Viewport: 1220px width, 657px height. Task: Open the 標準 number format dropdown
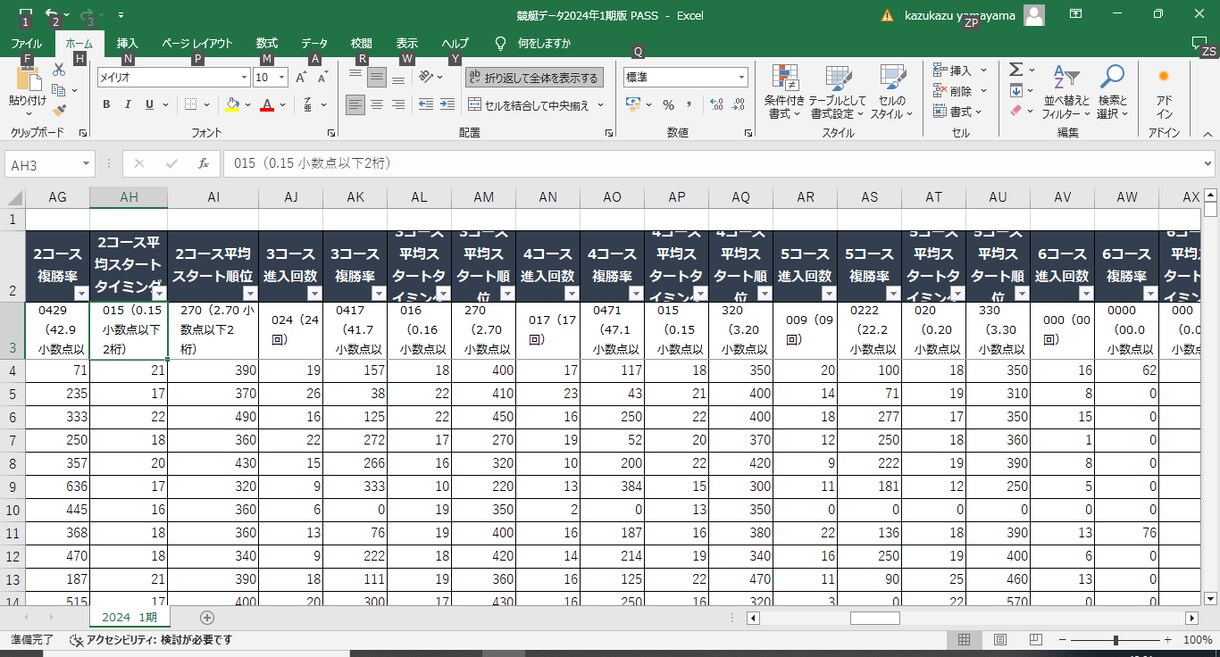[x=742, y=77]
